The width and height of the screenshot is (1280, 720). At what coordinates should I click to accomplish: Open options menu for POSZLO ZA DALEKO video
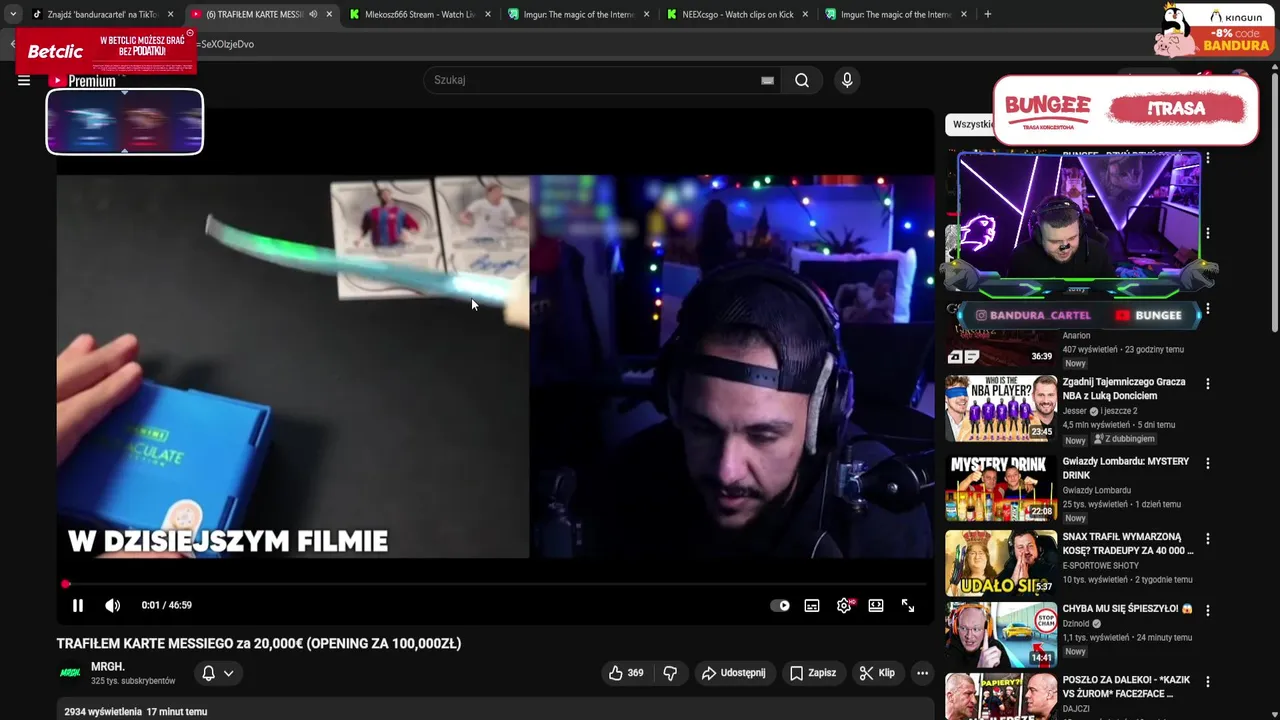click(x=1207, y=682)
